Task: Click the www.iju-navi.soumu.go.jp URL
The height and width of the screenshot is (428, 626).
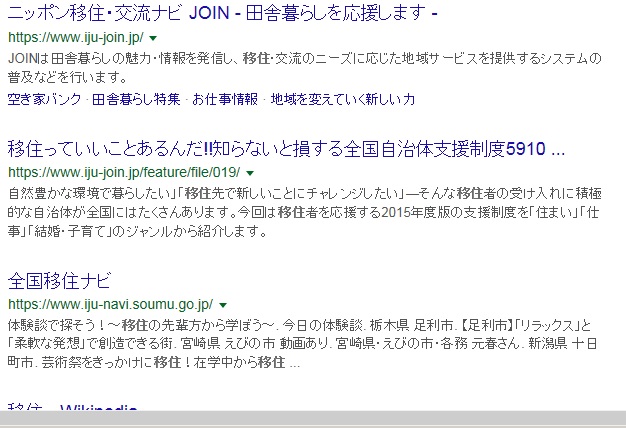Action: click(x=111, y=305)
